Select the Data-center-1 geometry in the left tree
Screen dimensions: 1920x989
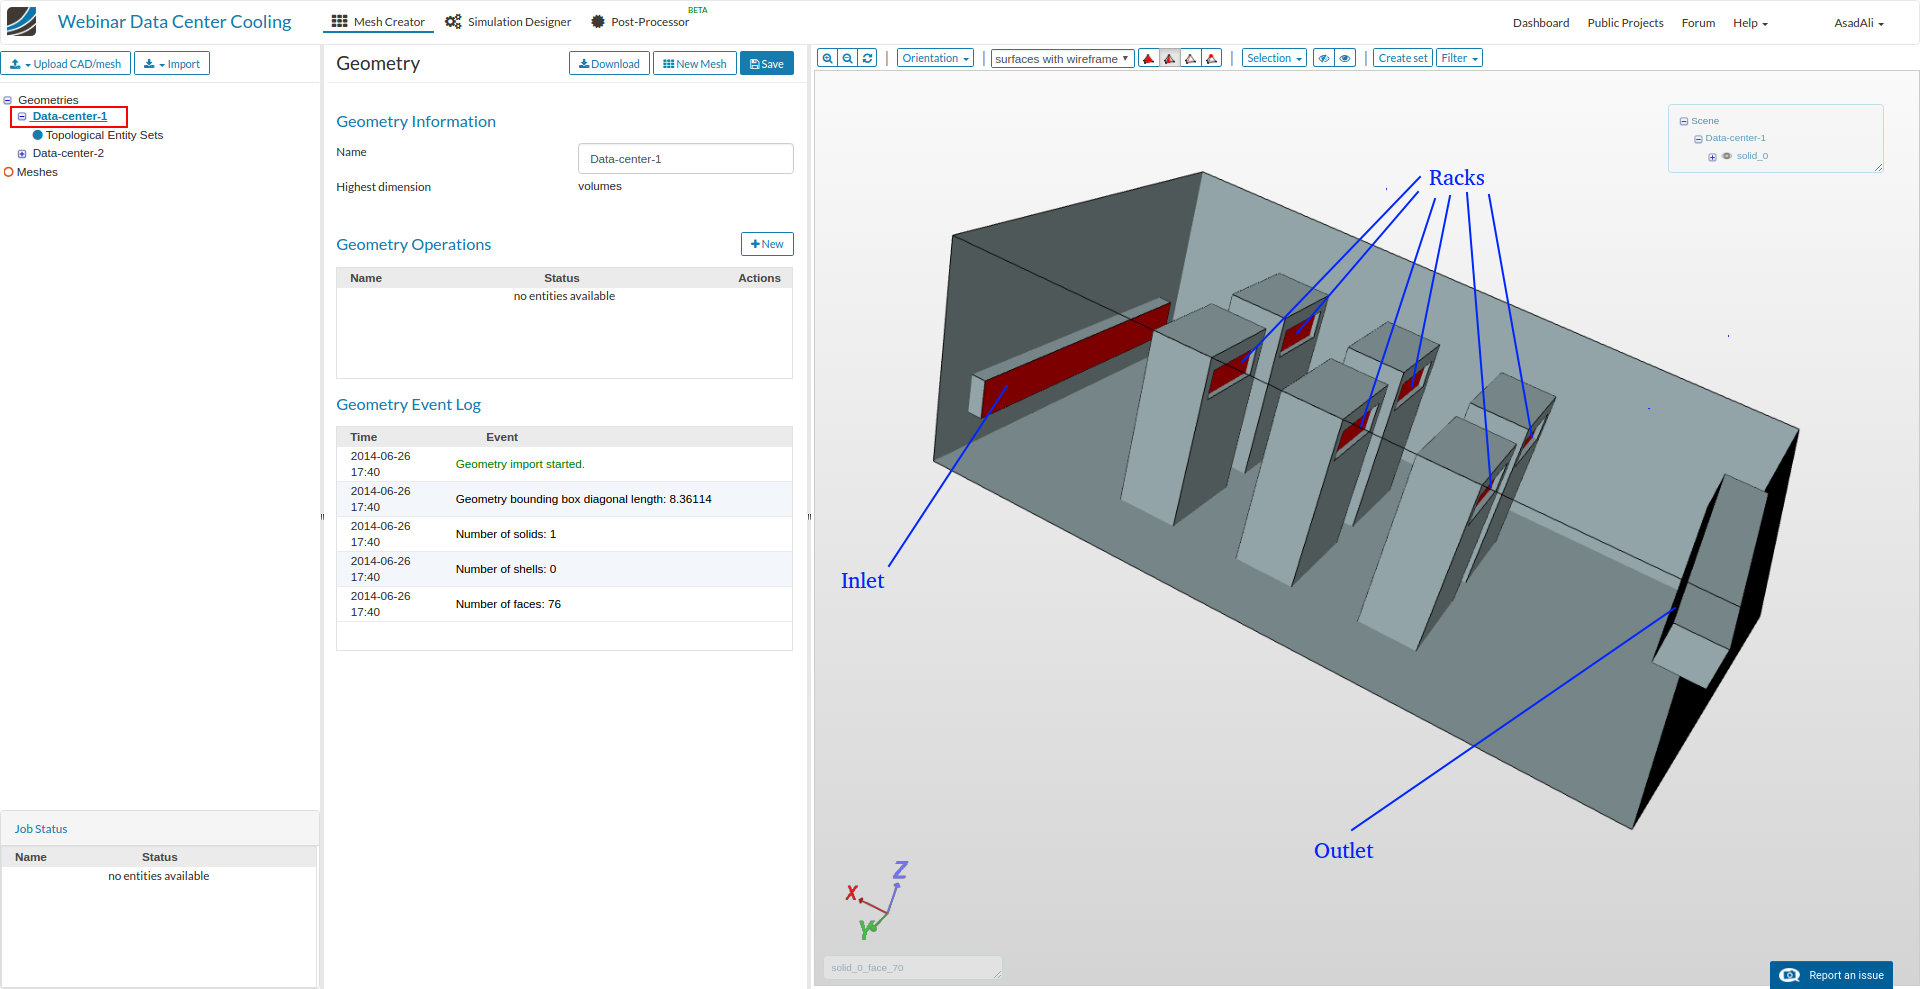click(x=69, y=115)
